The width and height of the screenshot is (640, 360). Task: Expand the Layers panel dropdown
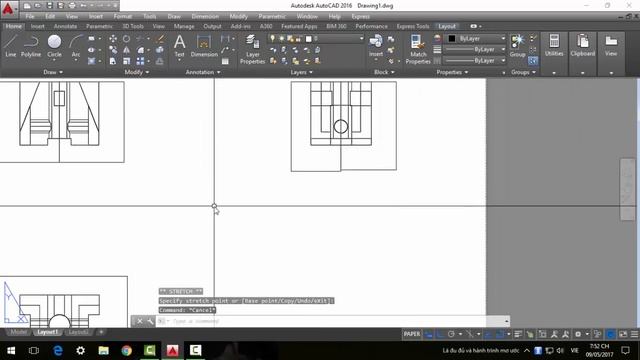click(x=302, y=72)
